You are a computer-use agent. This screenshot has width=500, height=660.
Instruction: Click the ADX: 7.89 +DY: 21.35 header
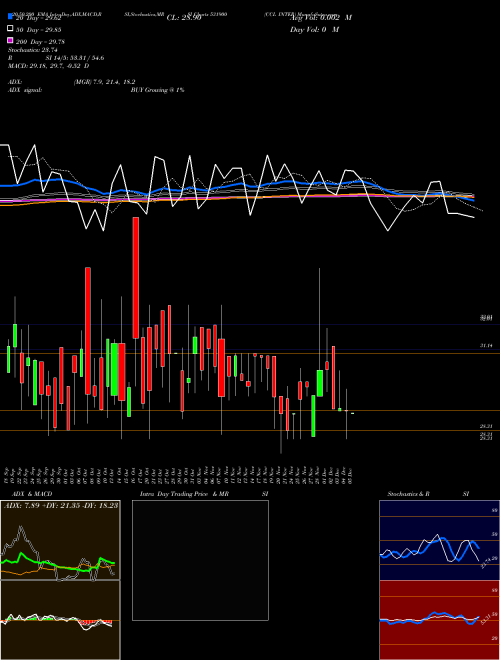point(61,505)
